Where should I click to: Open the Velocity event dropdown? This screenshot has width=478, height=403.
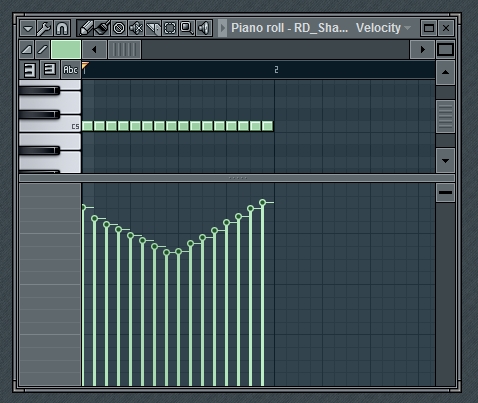[383, 28]
